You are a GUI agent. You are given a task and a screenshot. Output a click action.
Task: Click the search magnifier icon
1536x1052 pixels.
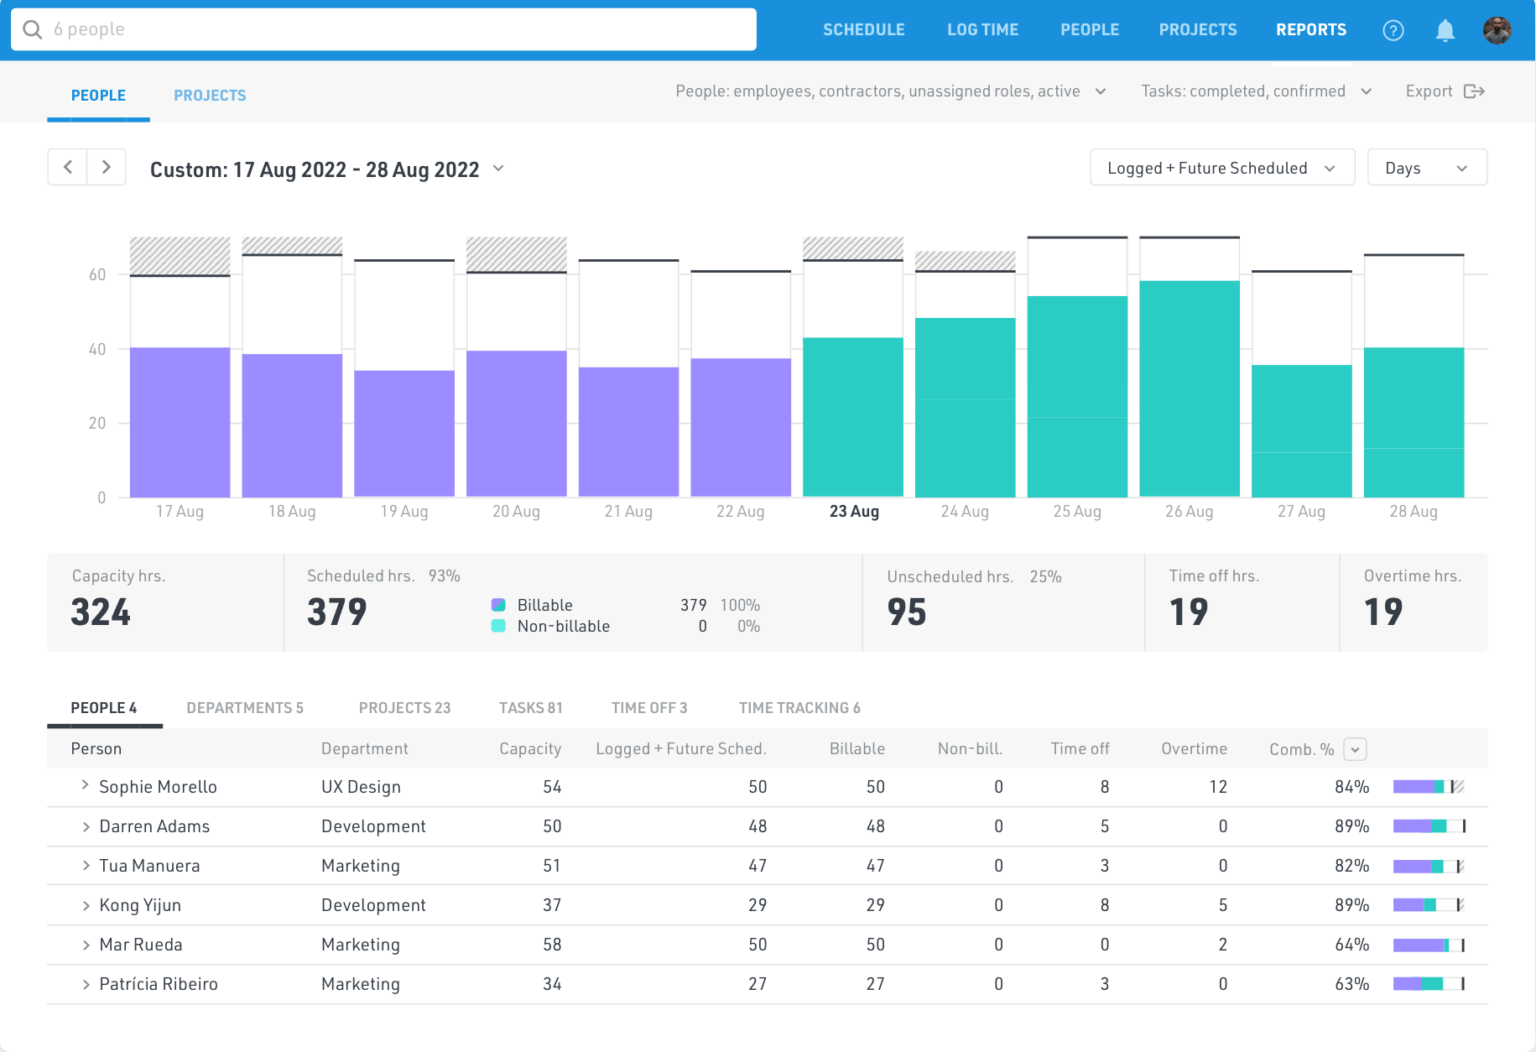[x=32, y=30]
